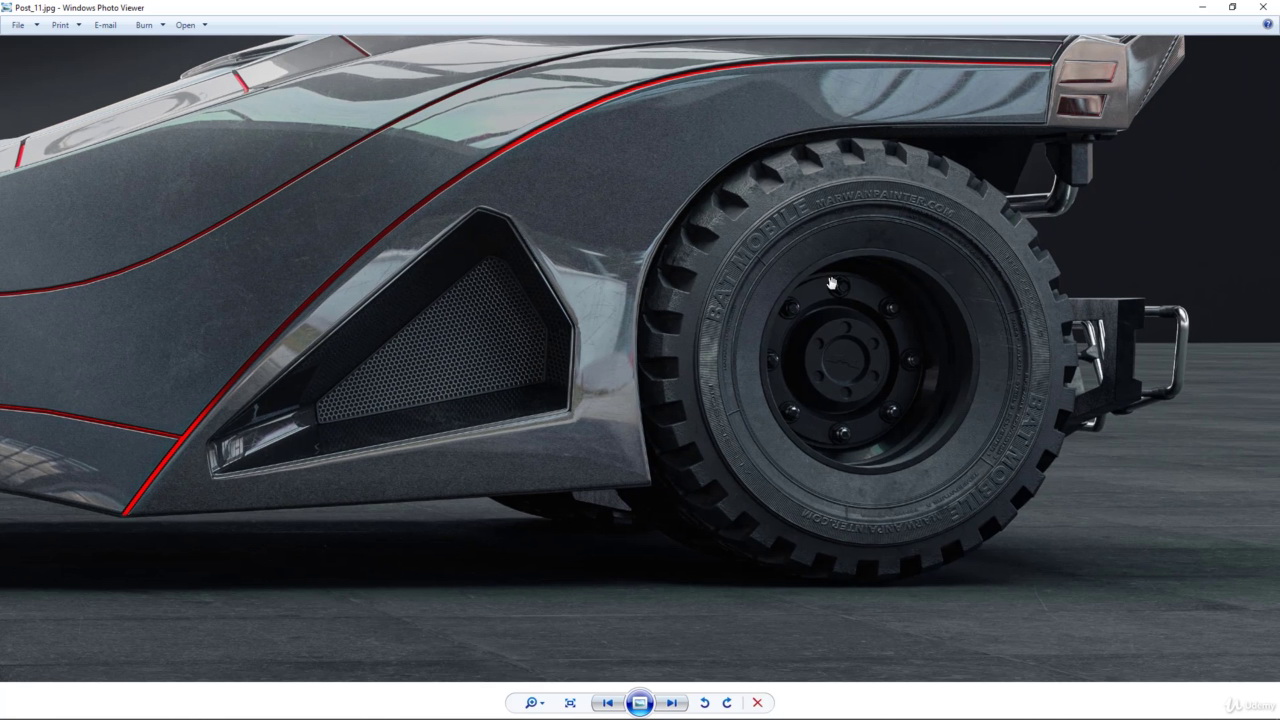This screenshot has height=720, width=1280.
Task: Delete the current photo with red X
Action: coord(757,703)
